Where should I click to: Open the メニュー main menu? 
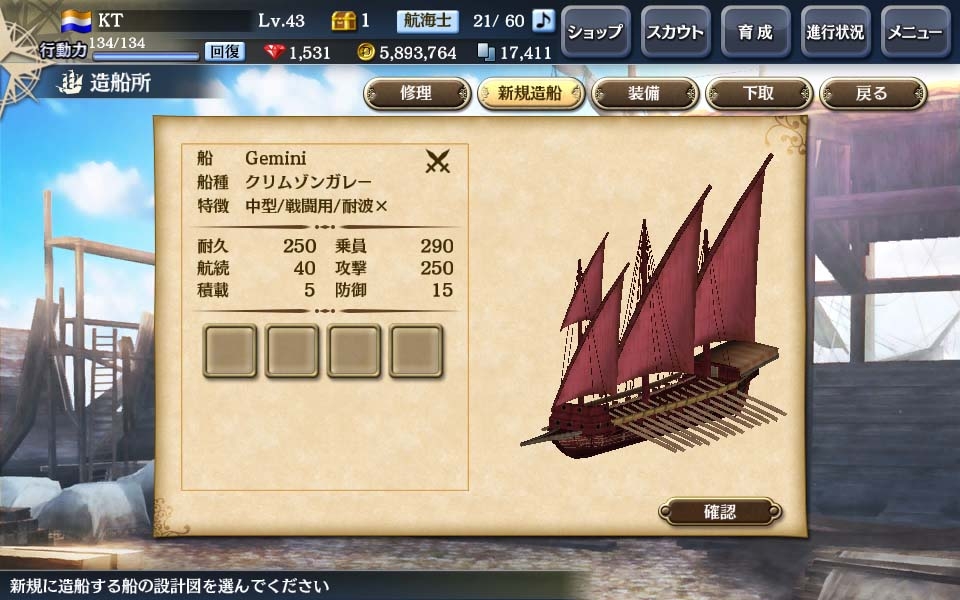pos(916,32)
